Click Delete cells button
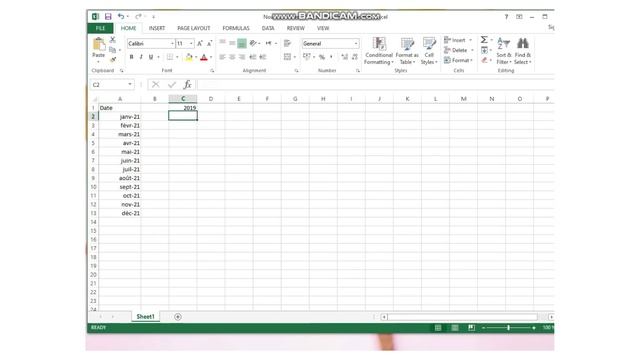640x360 pixels. pyautogui.click(x=458, y=50)
